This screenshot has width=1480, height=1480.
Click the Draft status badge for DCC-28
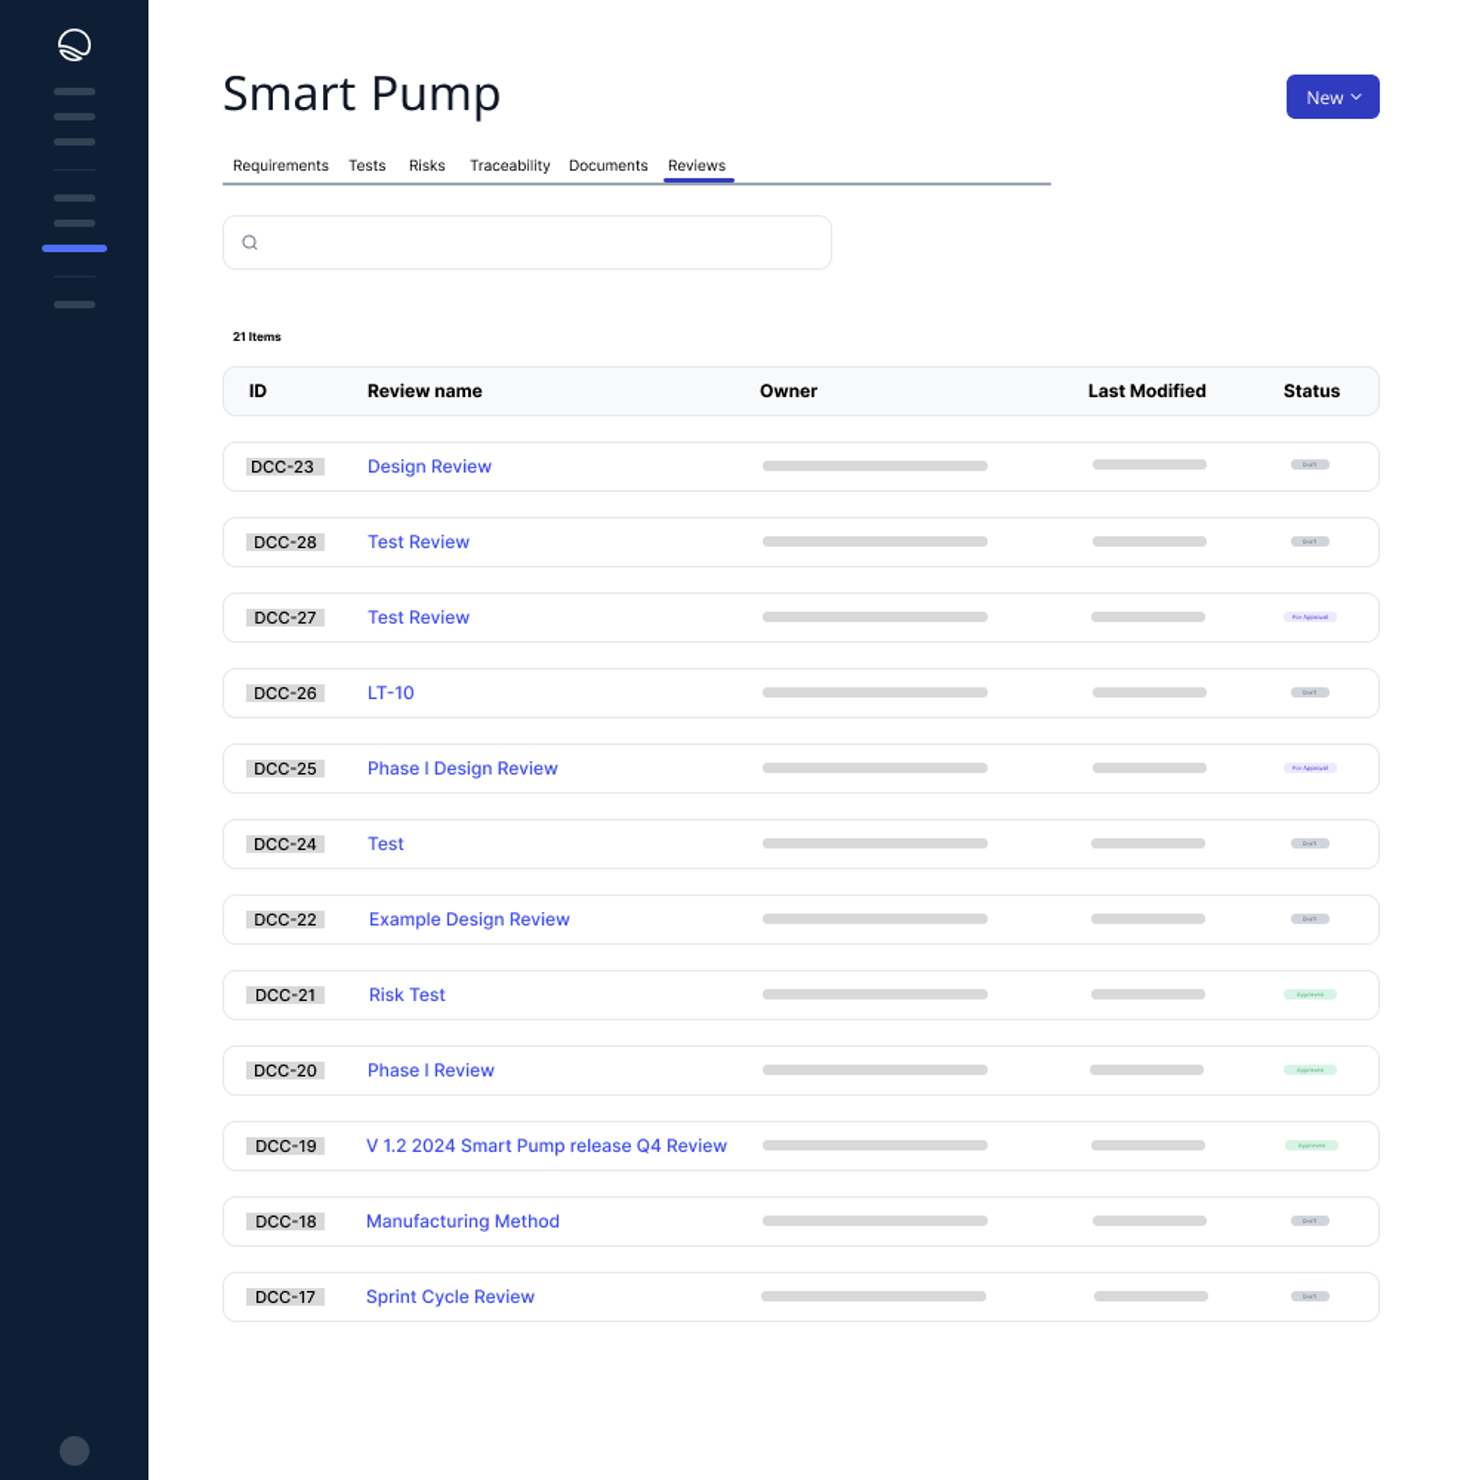1310,542
